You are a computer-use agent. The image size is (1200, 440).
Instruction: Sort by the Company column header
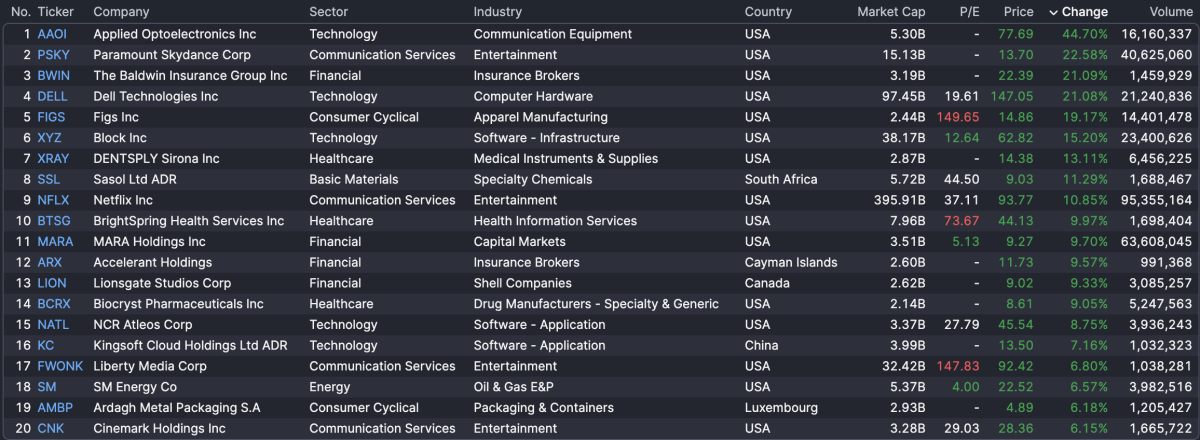[121, 12]
